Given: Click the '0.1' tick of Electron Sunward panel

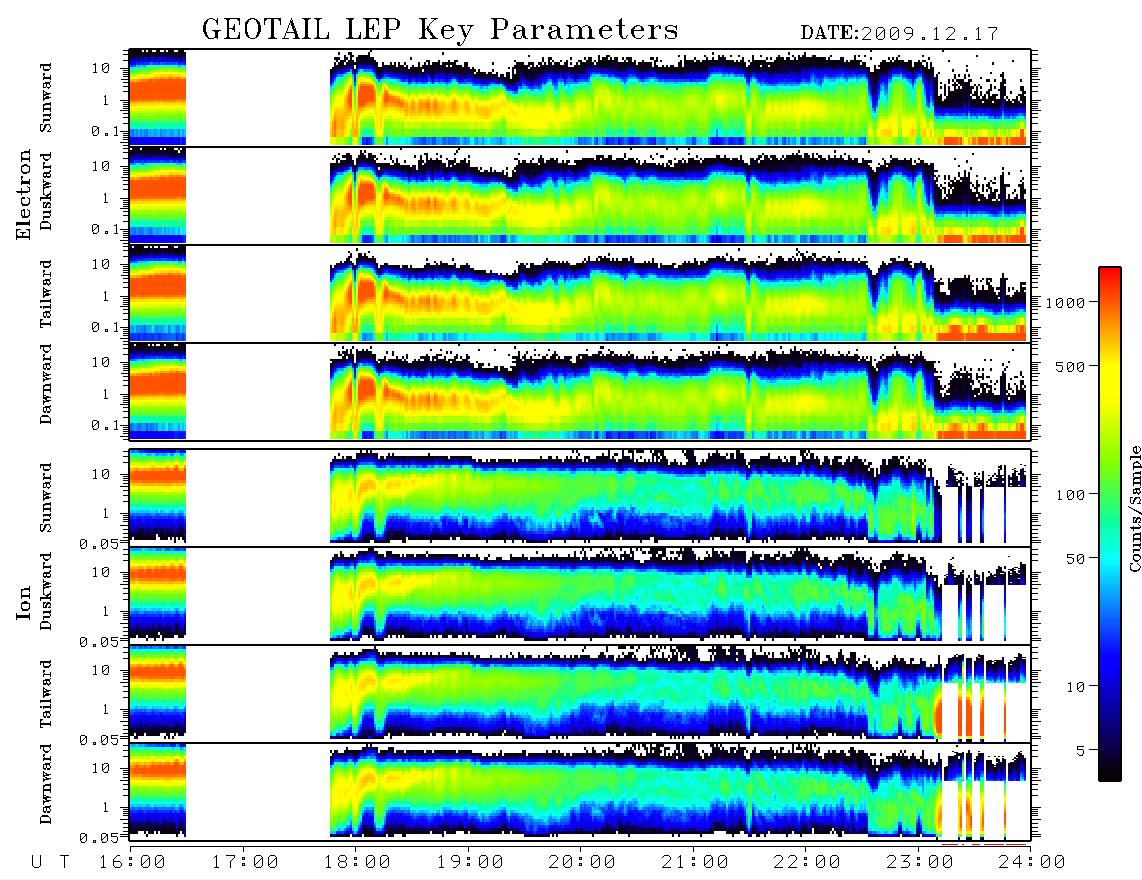Looking at the screenshot, I should click(x=106, y=131).
